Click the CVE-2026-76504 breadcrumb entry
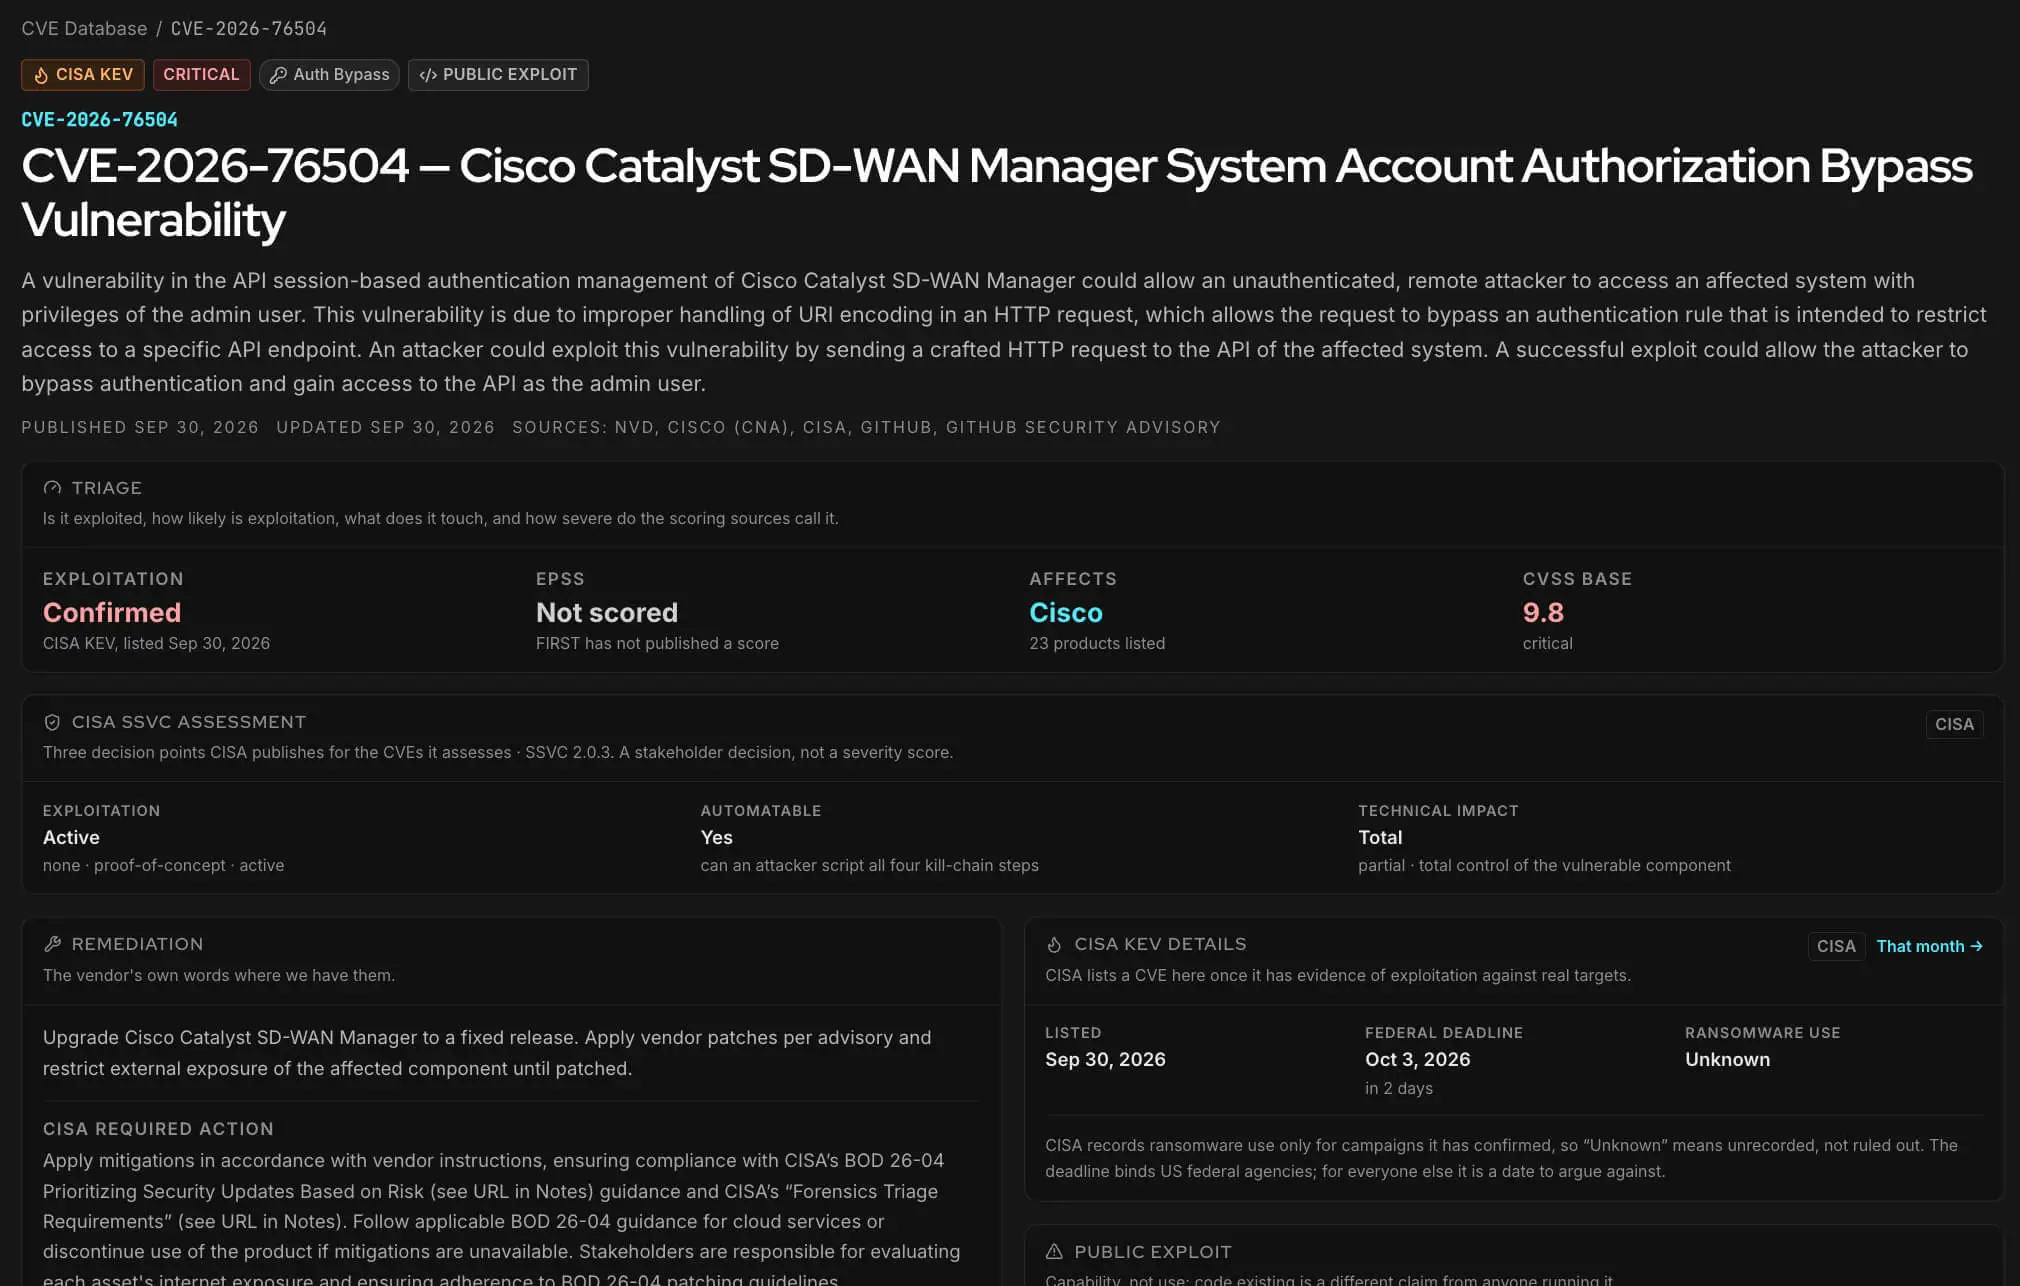This screenshot has height=1286, width=2020. [248, 28]
